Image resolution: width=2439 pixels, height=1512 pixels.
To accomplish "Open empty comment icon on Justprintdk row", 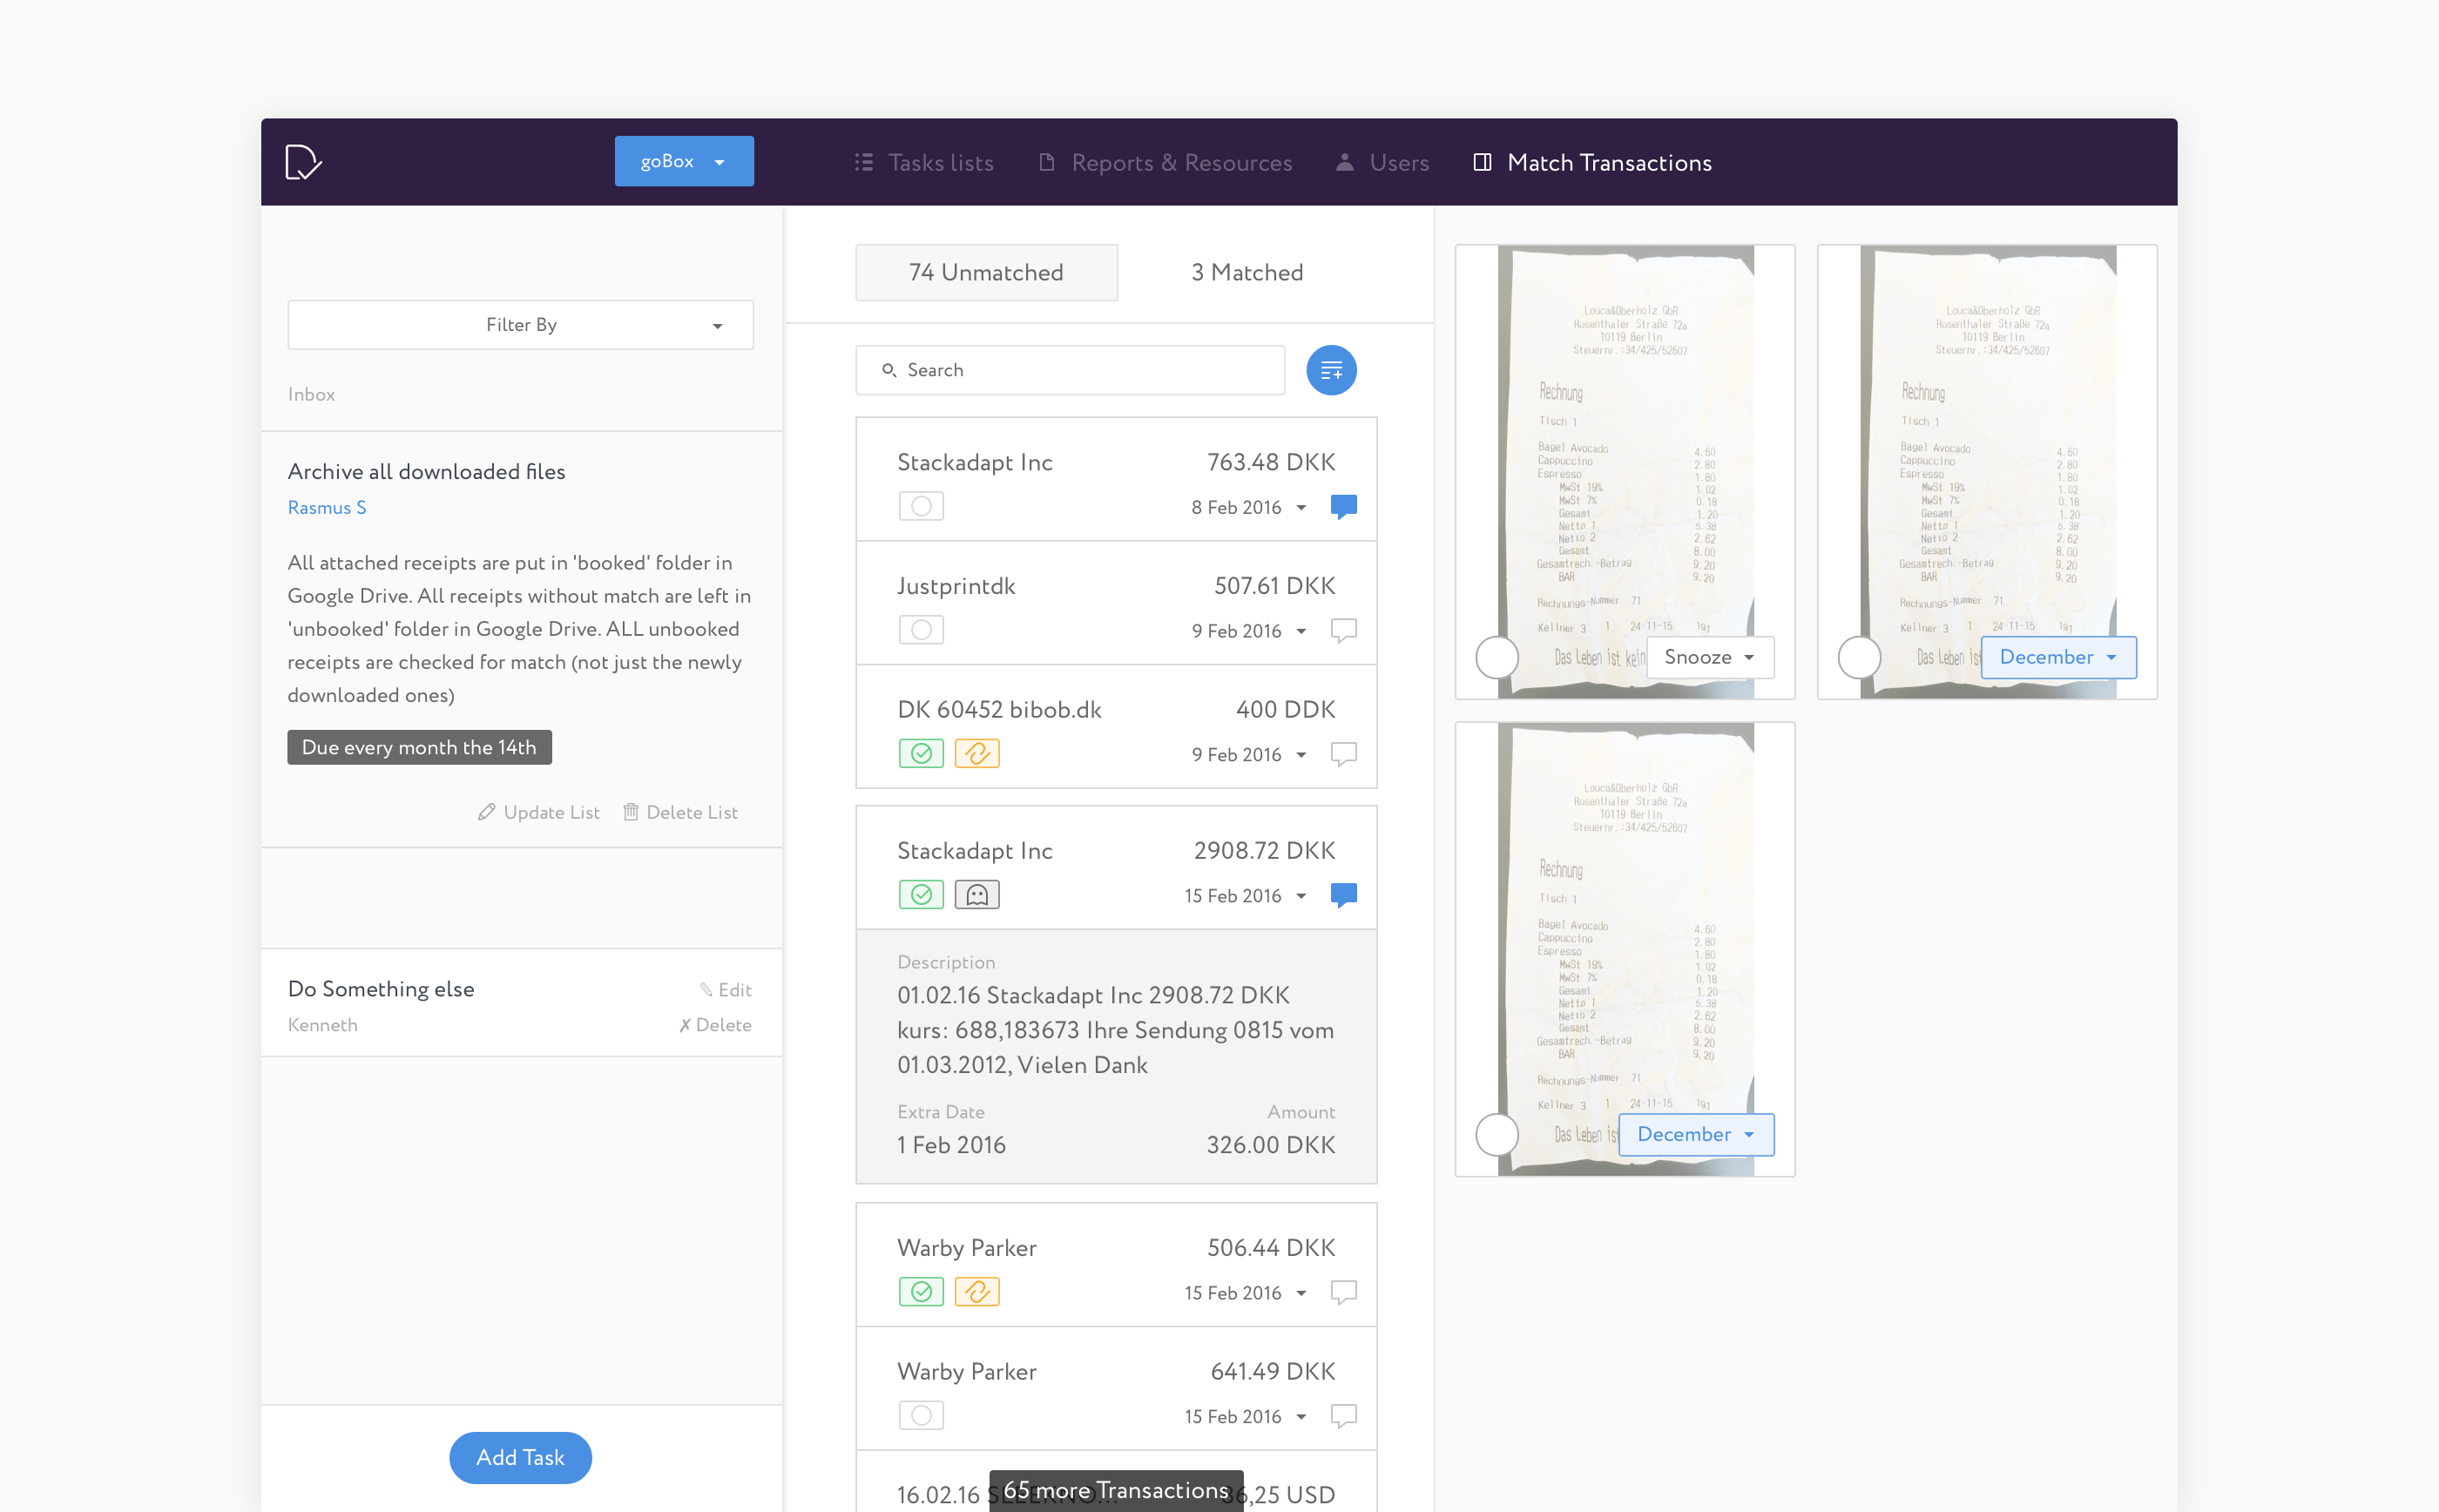I will [1343, 630].
